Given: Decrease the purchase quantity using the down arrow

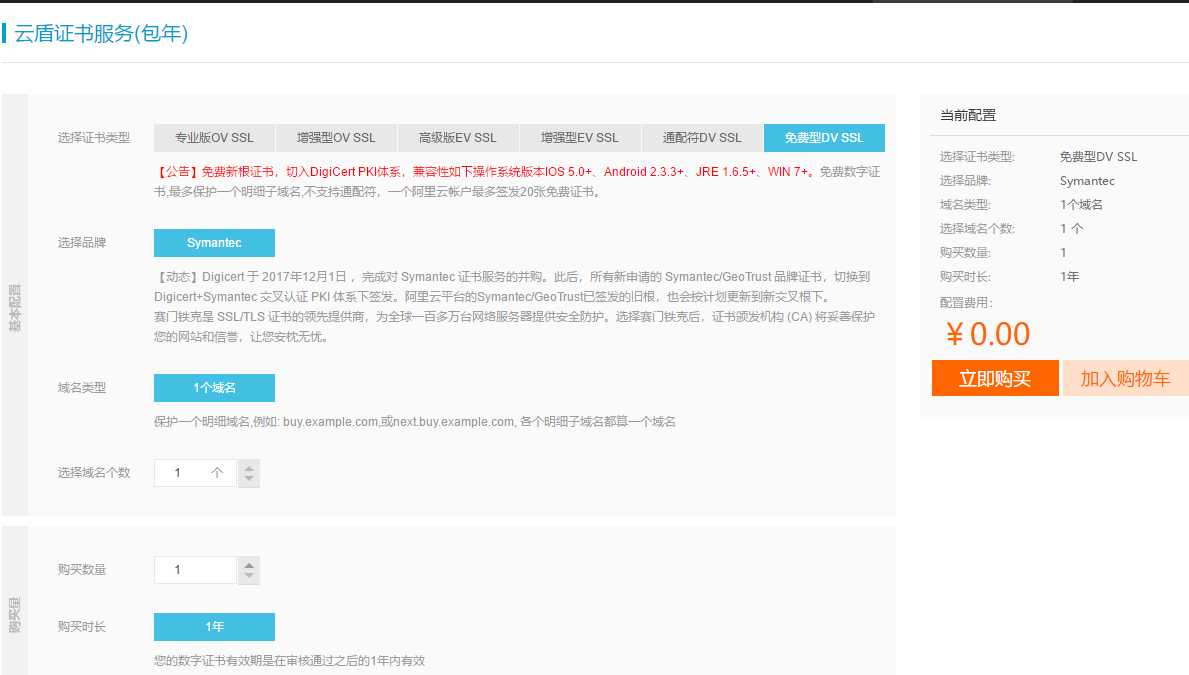Looking at the screenshot, I should click(x=248, y=574).
